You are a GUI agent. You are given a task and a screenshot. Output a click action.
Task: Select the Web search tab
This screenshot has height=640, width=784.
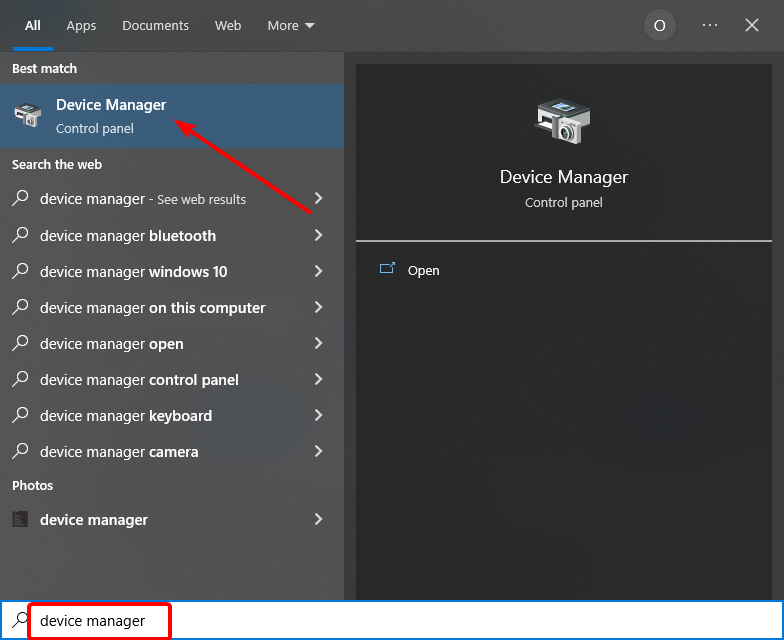(x=228, y=26)
